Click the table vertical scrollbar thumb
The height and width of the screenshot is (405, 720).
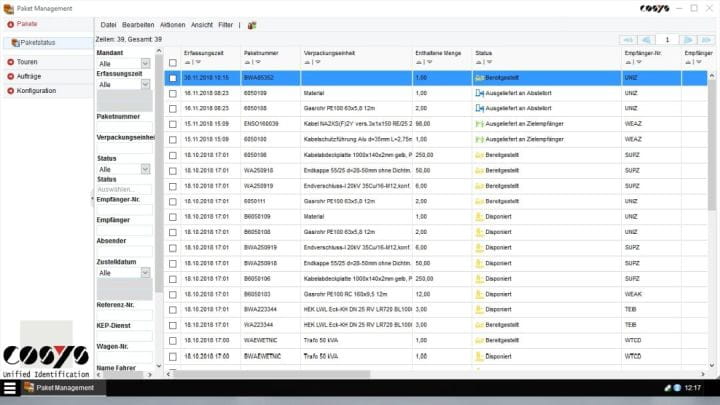[x=712, y=145]
